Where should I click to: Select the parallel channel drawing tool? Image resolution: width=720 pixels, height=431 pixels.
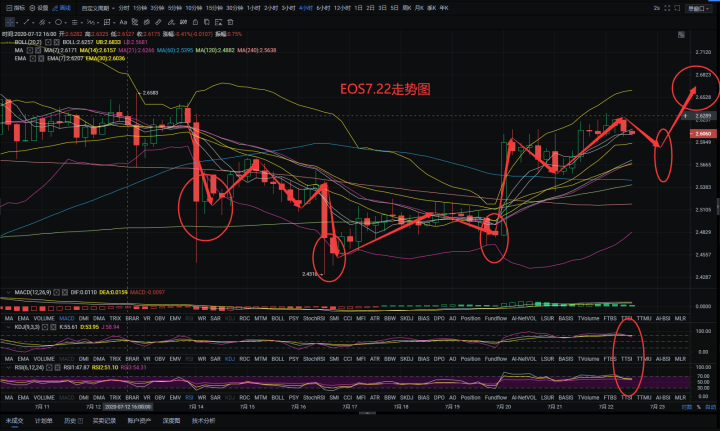point(42,22)
